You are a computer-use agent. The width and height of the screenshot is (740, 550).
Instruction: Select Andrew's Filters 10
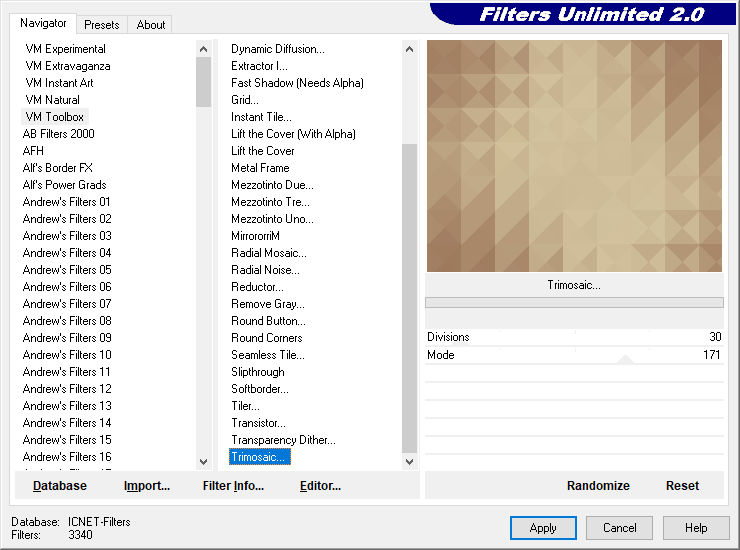(67, 355)
